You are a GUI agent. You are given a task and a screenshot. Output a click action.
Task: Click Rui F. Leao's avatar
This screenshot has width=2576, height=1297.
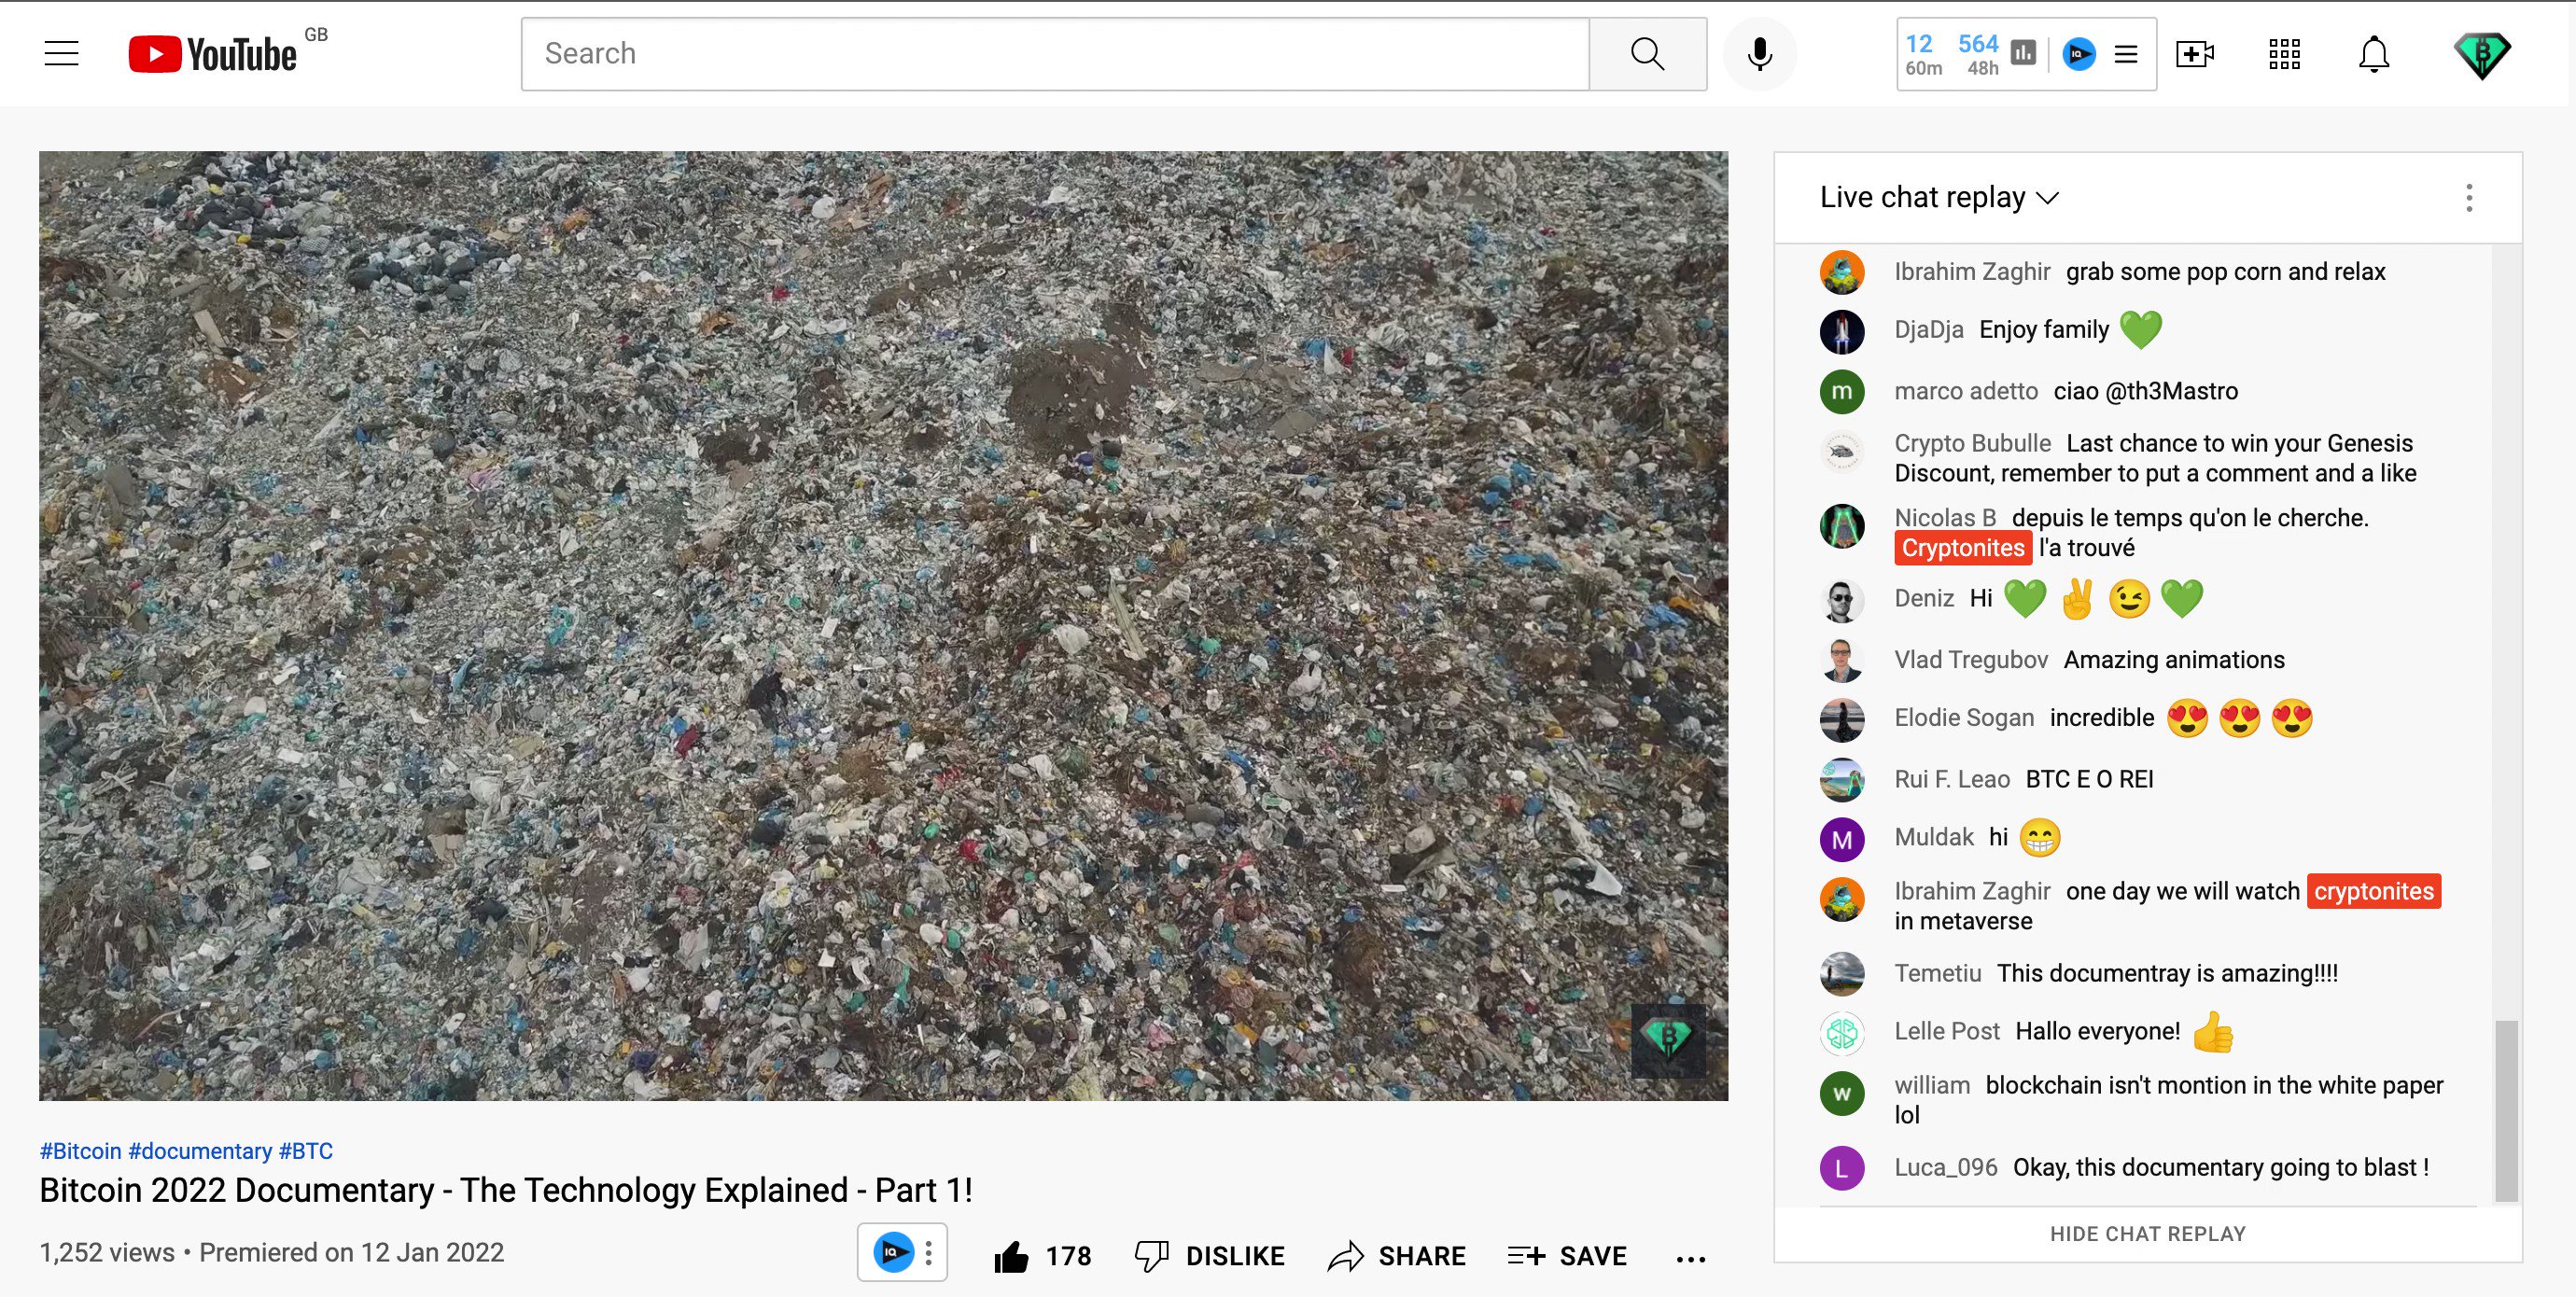(x=1842, y=780)
